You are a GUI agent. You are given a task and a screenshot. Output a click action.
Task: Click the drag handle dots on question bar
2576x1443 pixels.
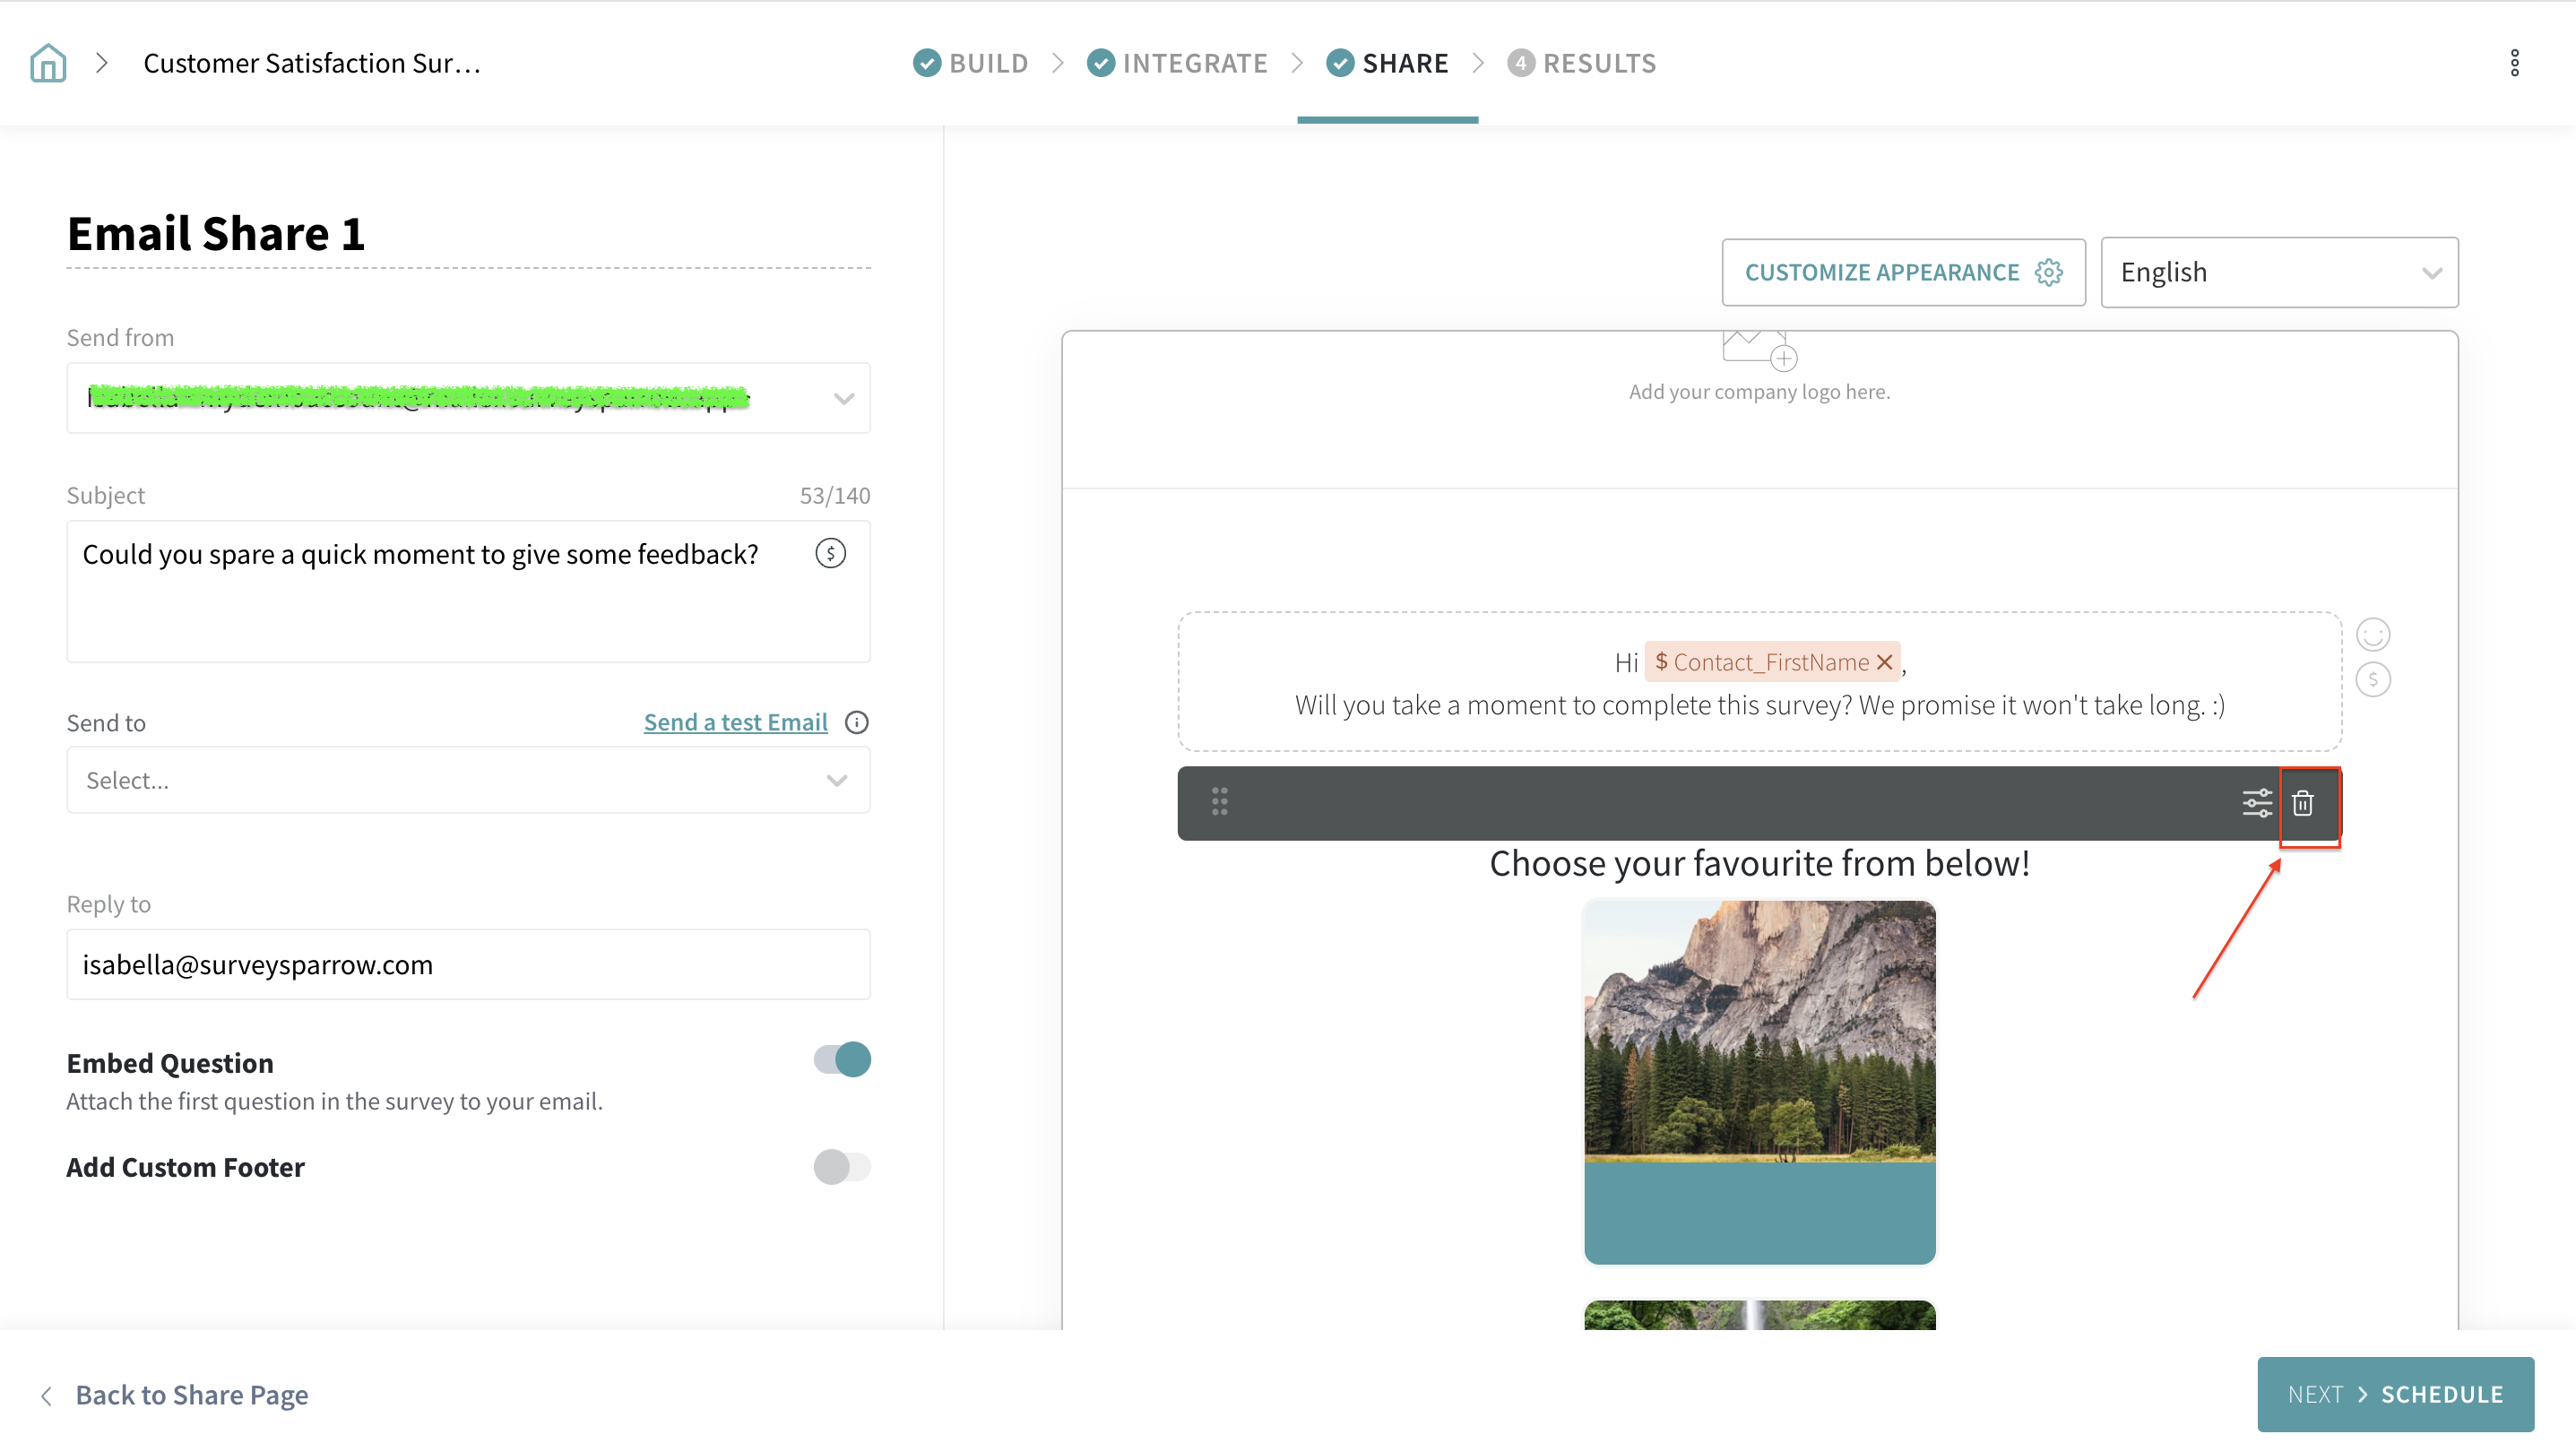pos(1219,801)
